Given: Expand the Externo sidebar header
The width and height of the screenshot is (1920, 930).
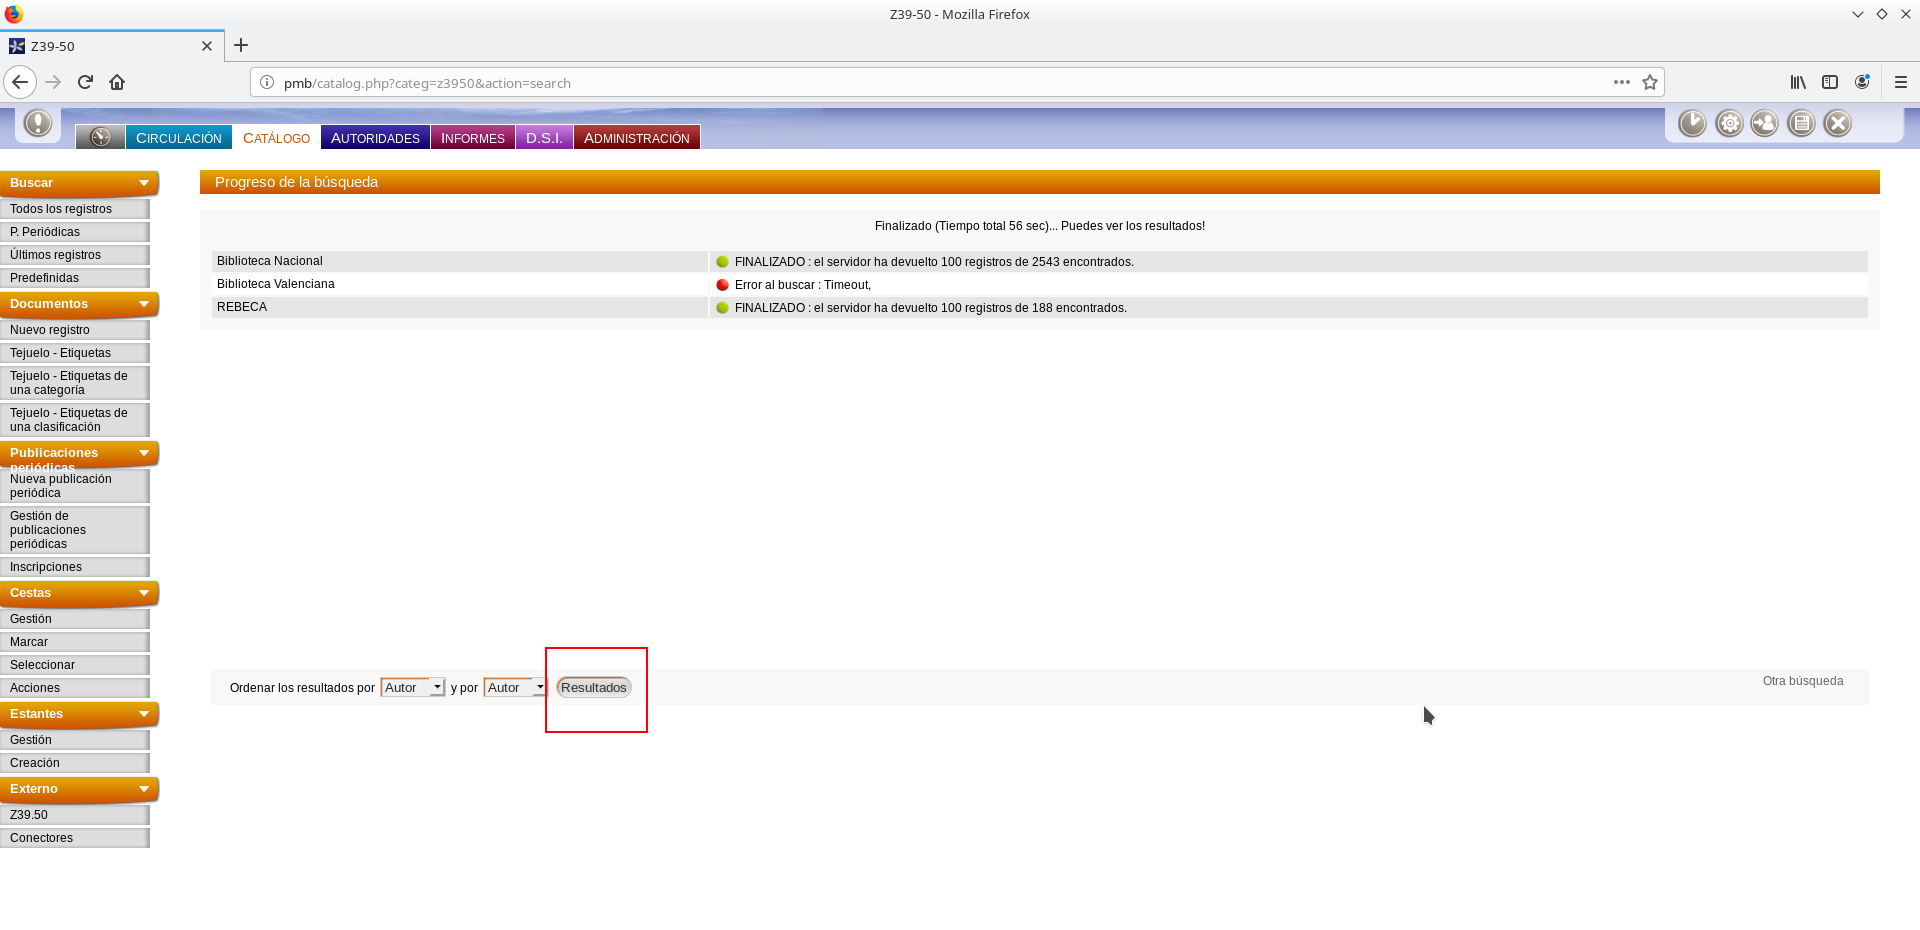Looking at the screenshot, I should pos(144,789).
